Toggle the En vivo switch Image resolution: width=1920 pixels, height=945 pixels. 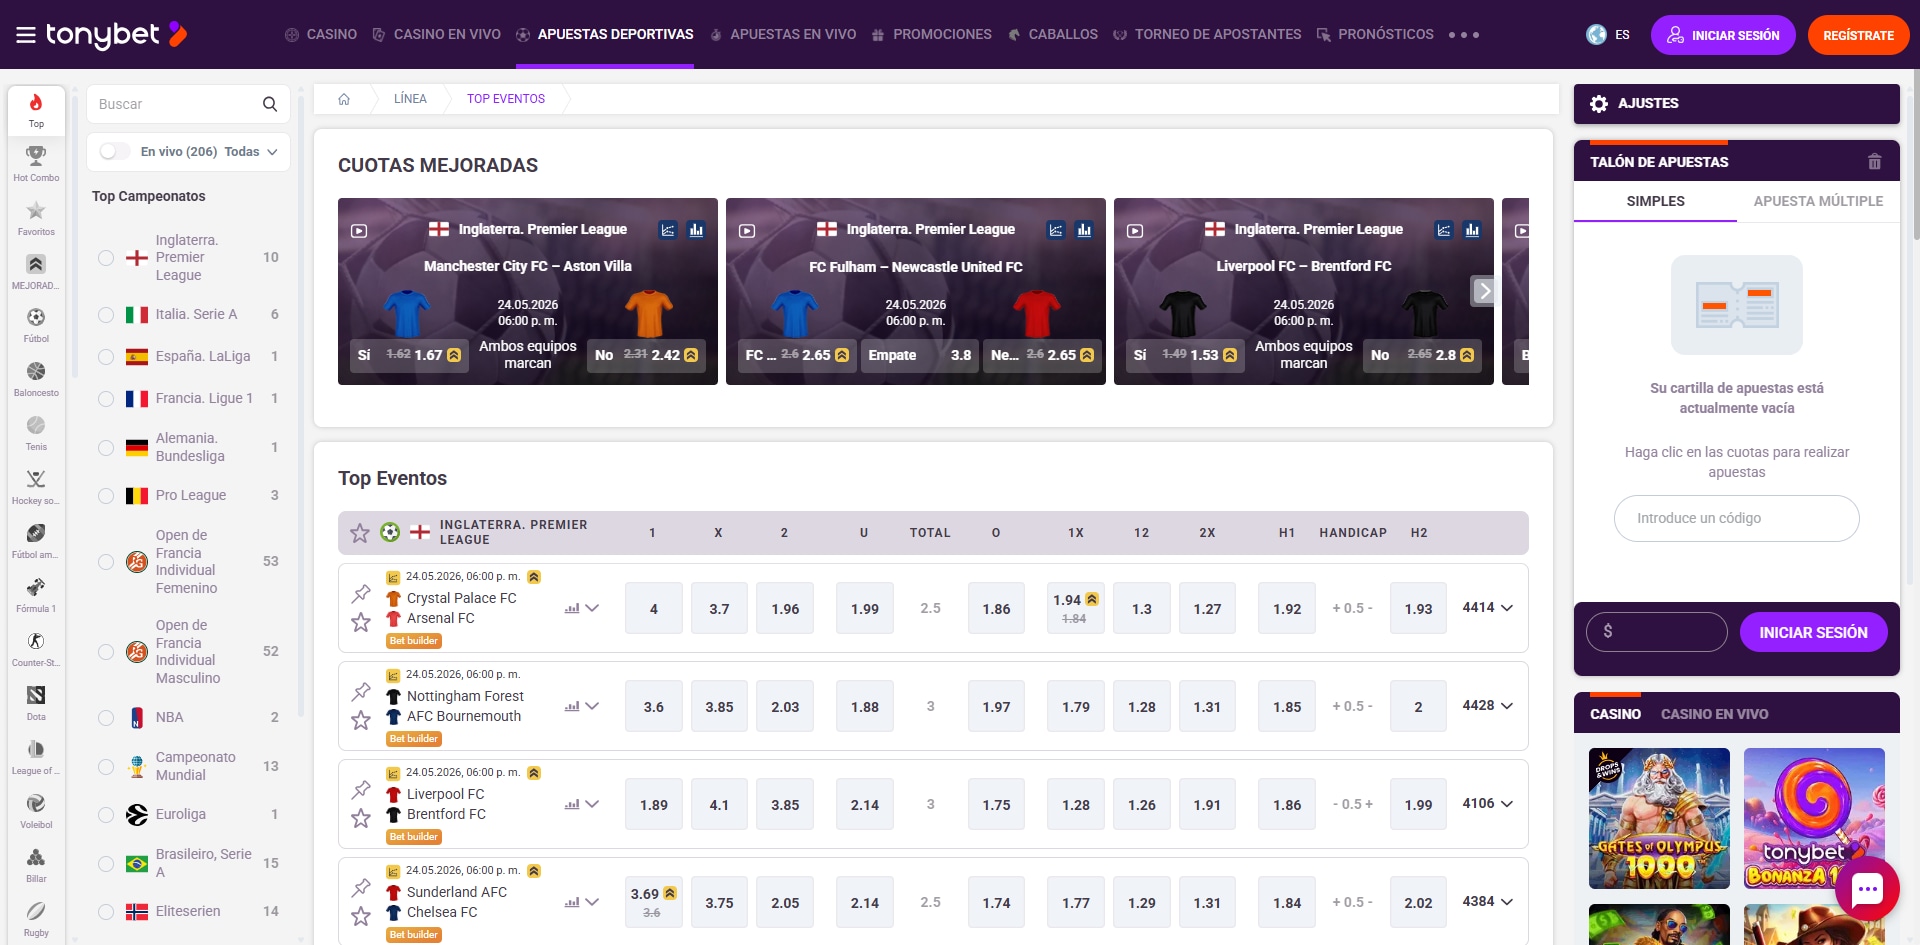[x=114, y=152]
